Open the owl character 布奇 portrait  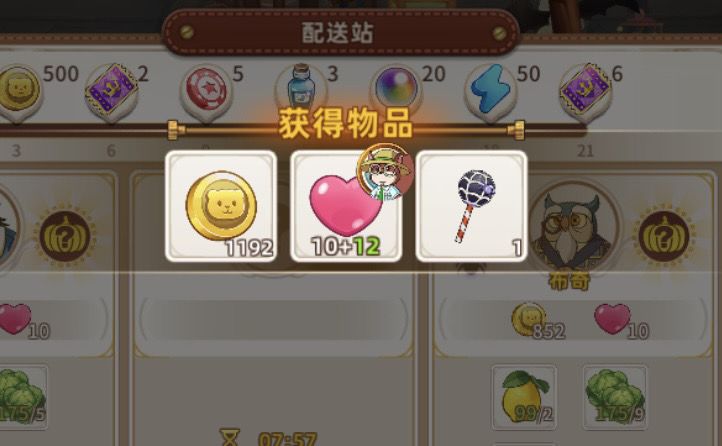point(573,228)
